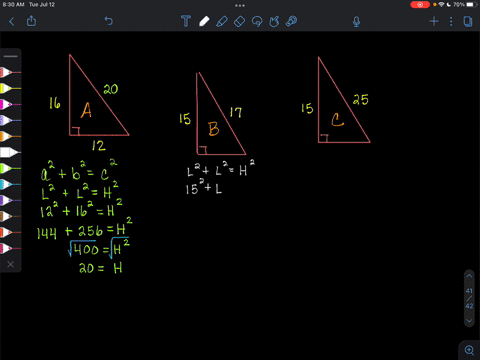This screenshot has height=360, width=480.
Task: Open the three-dot multitasking menu at top
Action: pyautogui.click(x=240, y=5)
